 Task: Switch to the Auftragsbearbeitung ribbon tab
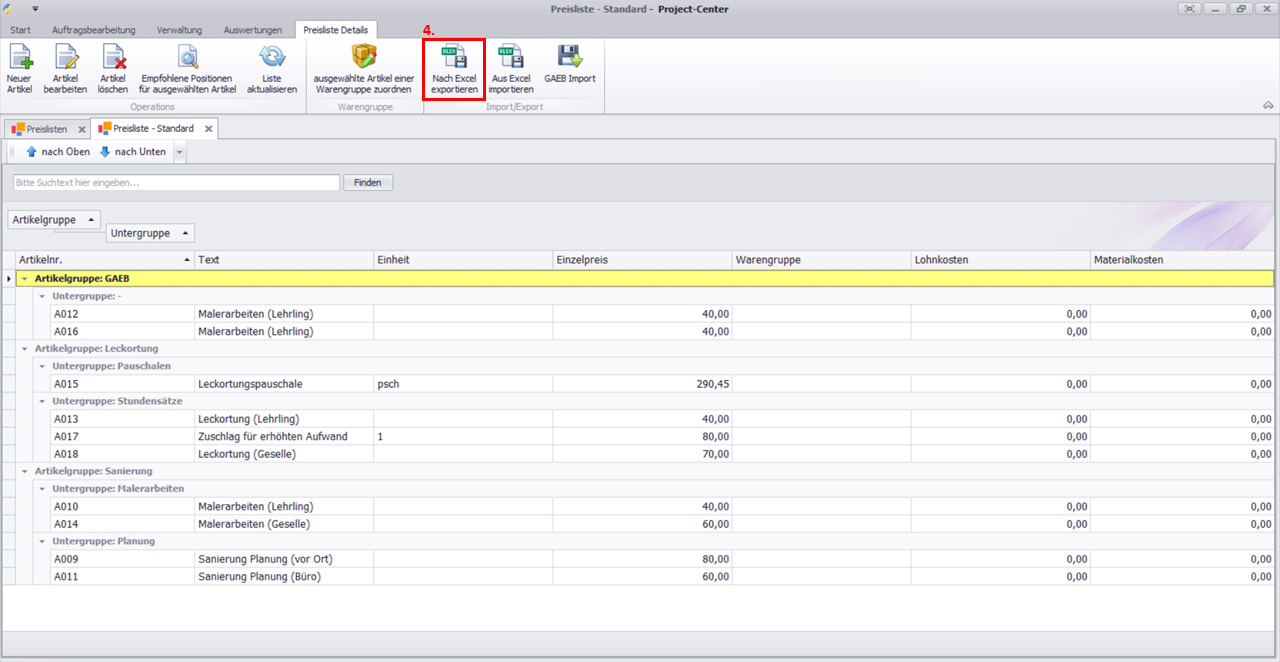(93, 30)
